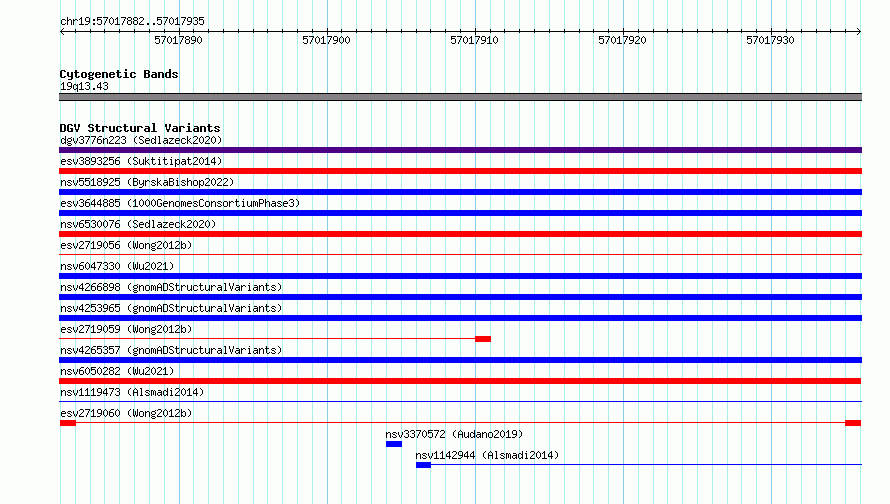Open nsv4265357 (gnomADStructuralVariants) label
Screen dimensions: 890x504
pyautogui.click(x=171, y=350)
